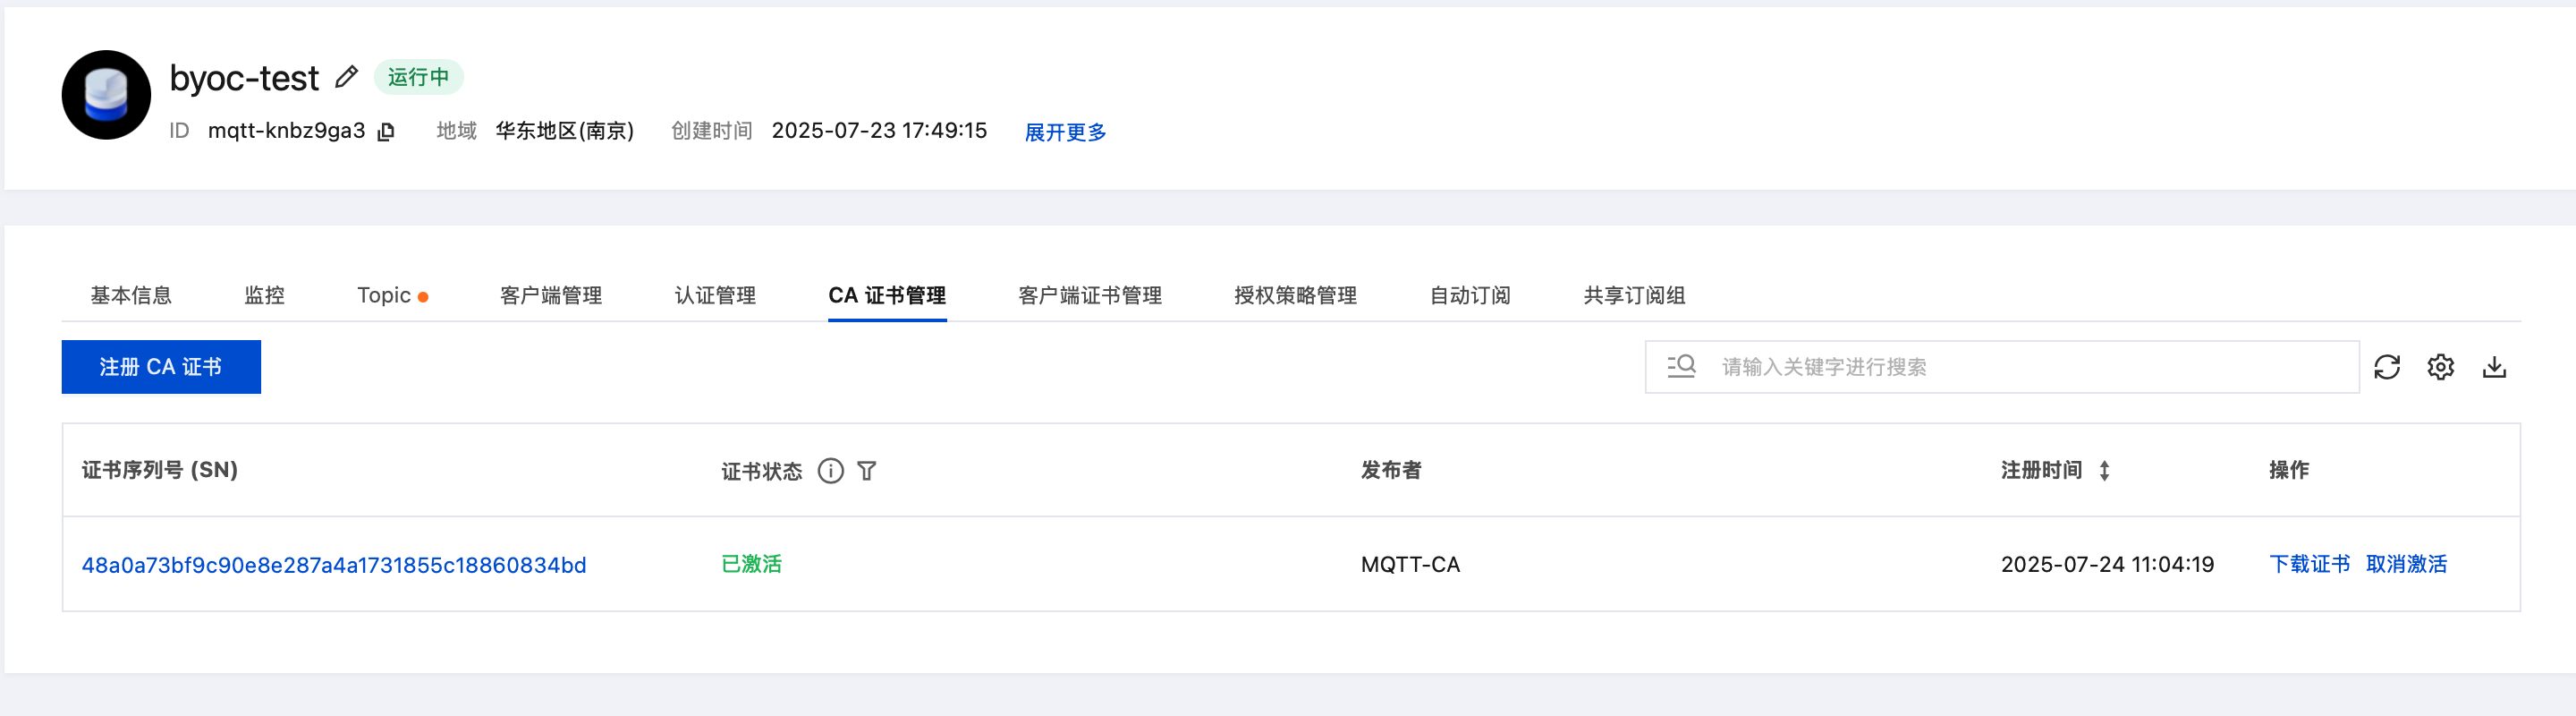Expand more instance details

click(x=1065, y=132)
